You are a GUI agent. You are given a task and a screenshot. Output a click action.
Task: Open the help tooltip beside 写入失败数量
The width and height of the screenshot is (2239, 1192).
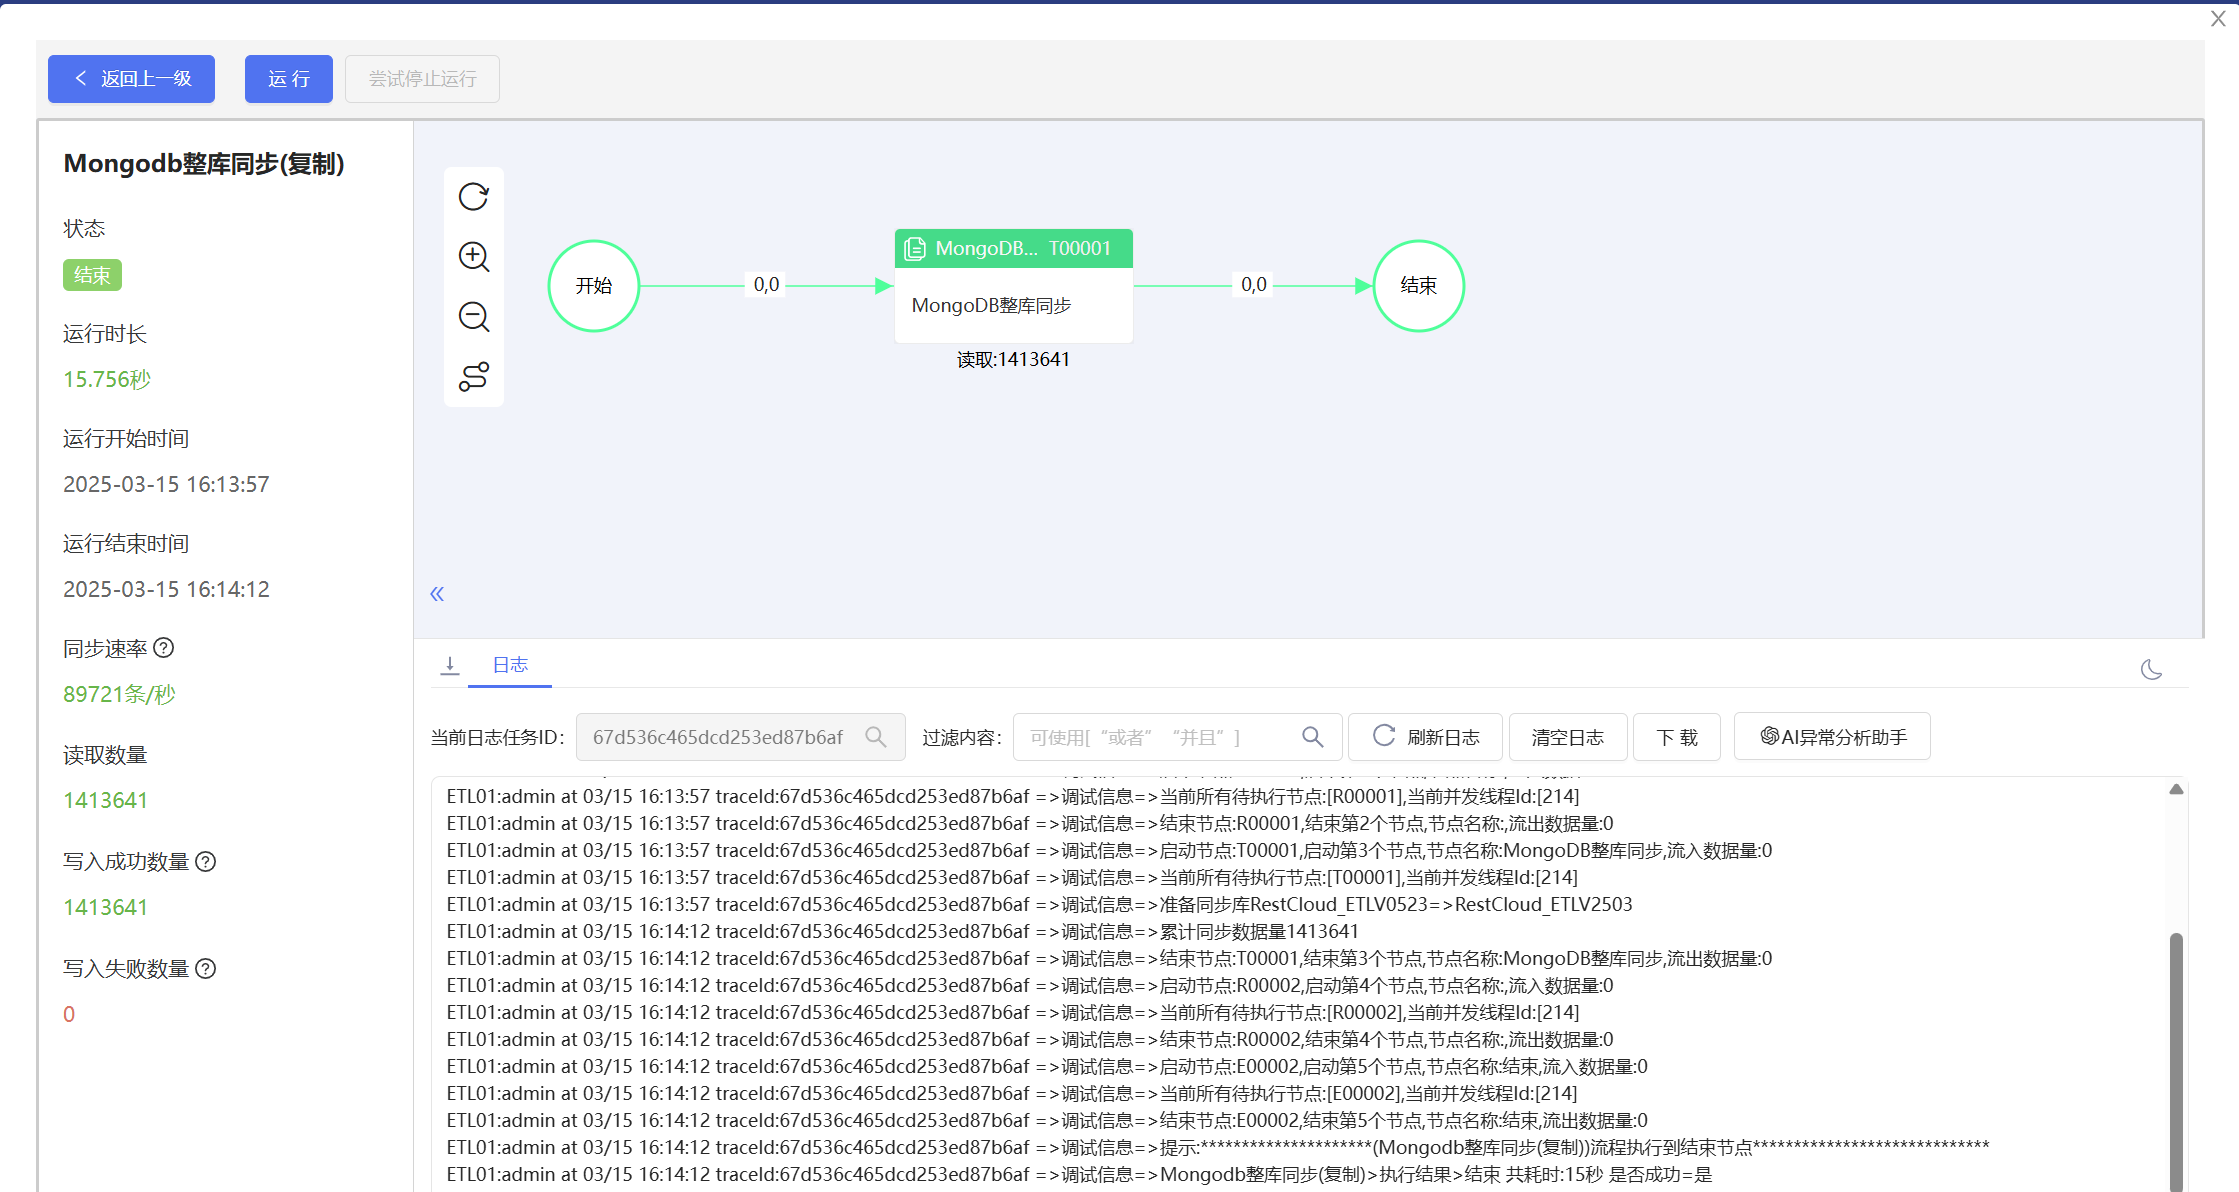206,968
